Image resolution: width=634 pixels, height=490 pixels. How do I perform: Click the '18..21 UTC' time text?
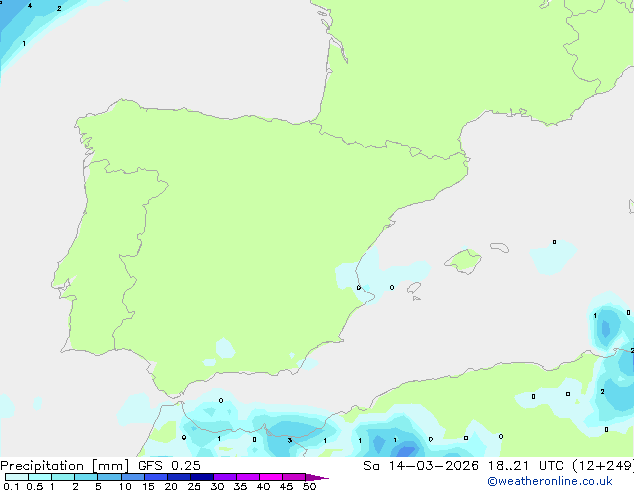point(525,466)
